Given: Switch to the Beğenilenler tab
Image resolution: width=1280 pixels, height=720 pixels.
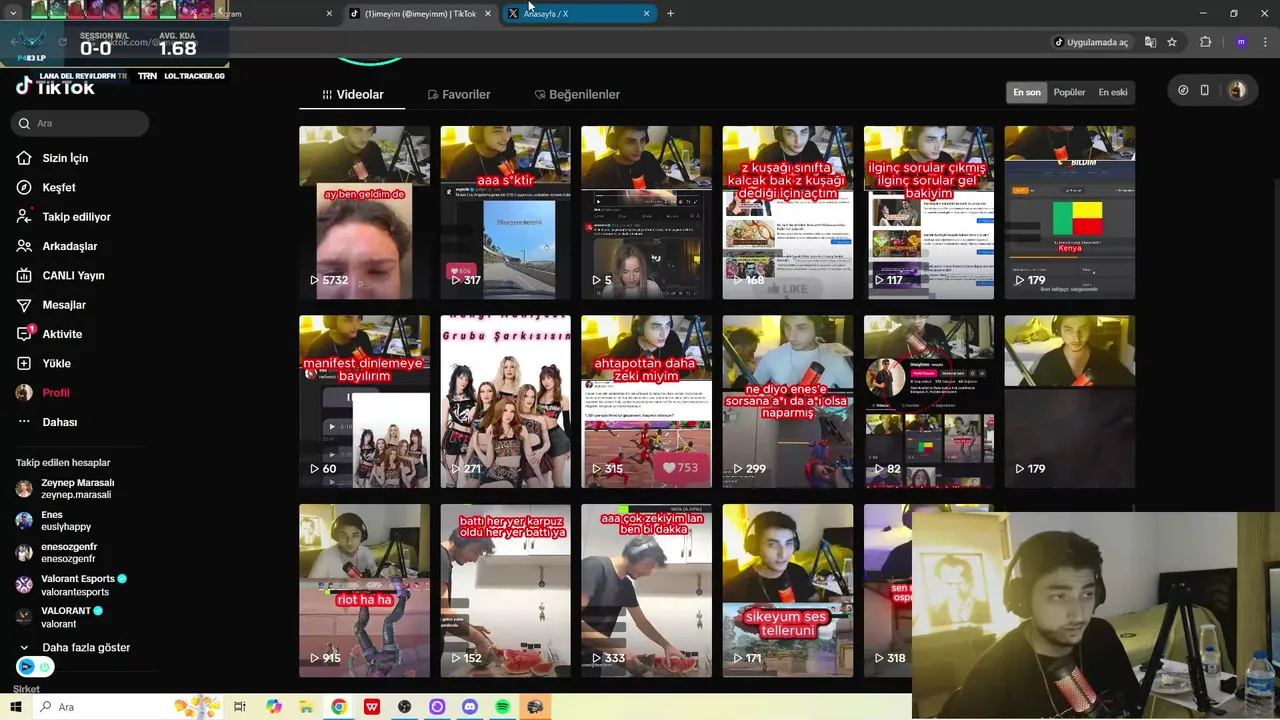Looking at the screenshot, I should 577,94.
